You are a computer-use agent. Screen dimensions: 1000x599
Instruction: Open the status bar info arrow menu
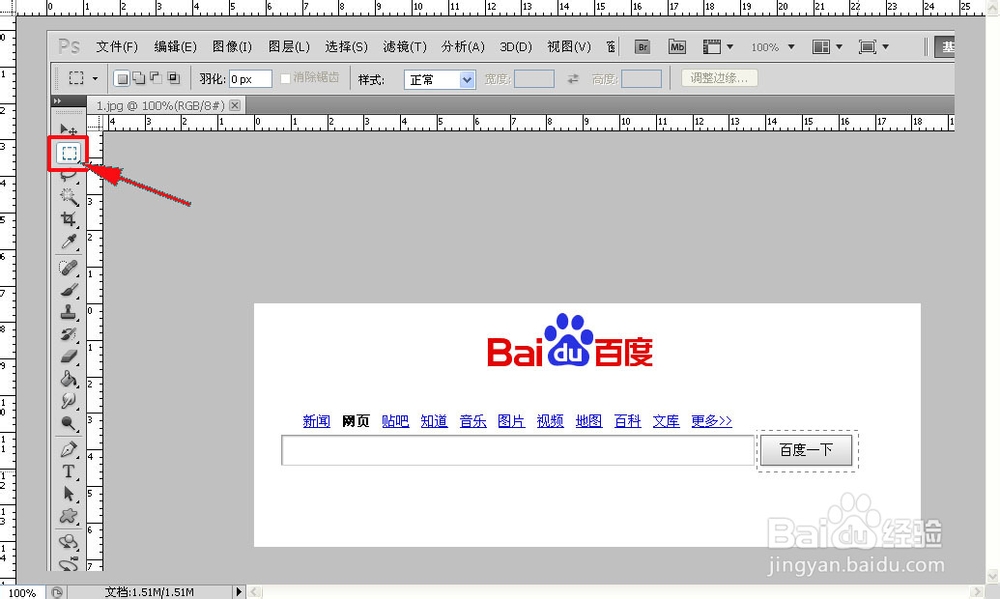tap(239, 592)
